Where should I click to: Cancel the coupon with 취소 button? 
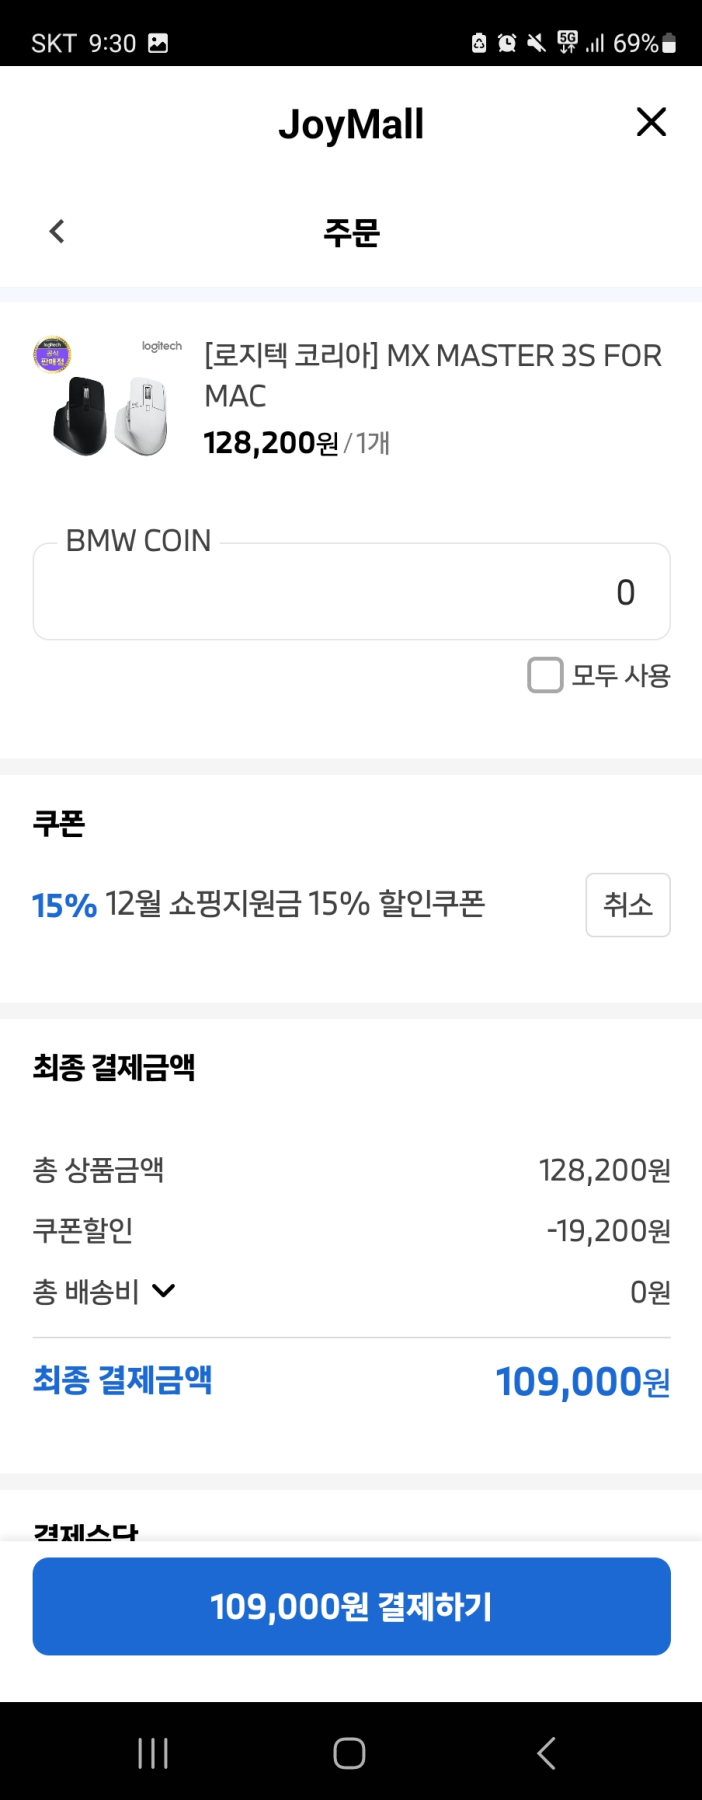click(627, 905)
